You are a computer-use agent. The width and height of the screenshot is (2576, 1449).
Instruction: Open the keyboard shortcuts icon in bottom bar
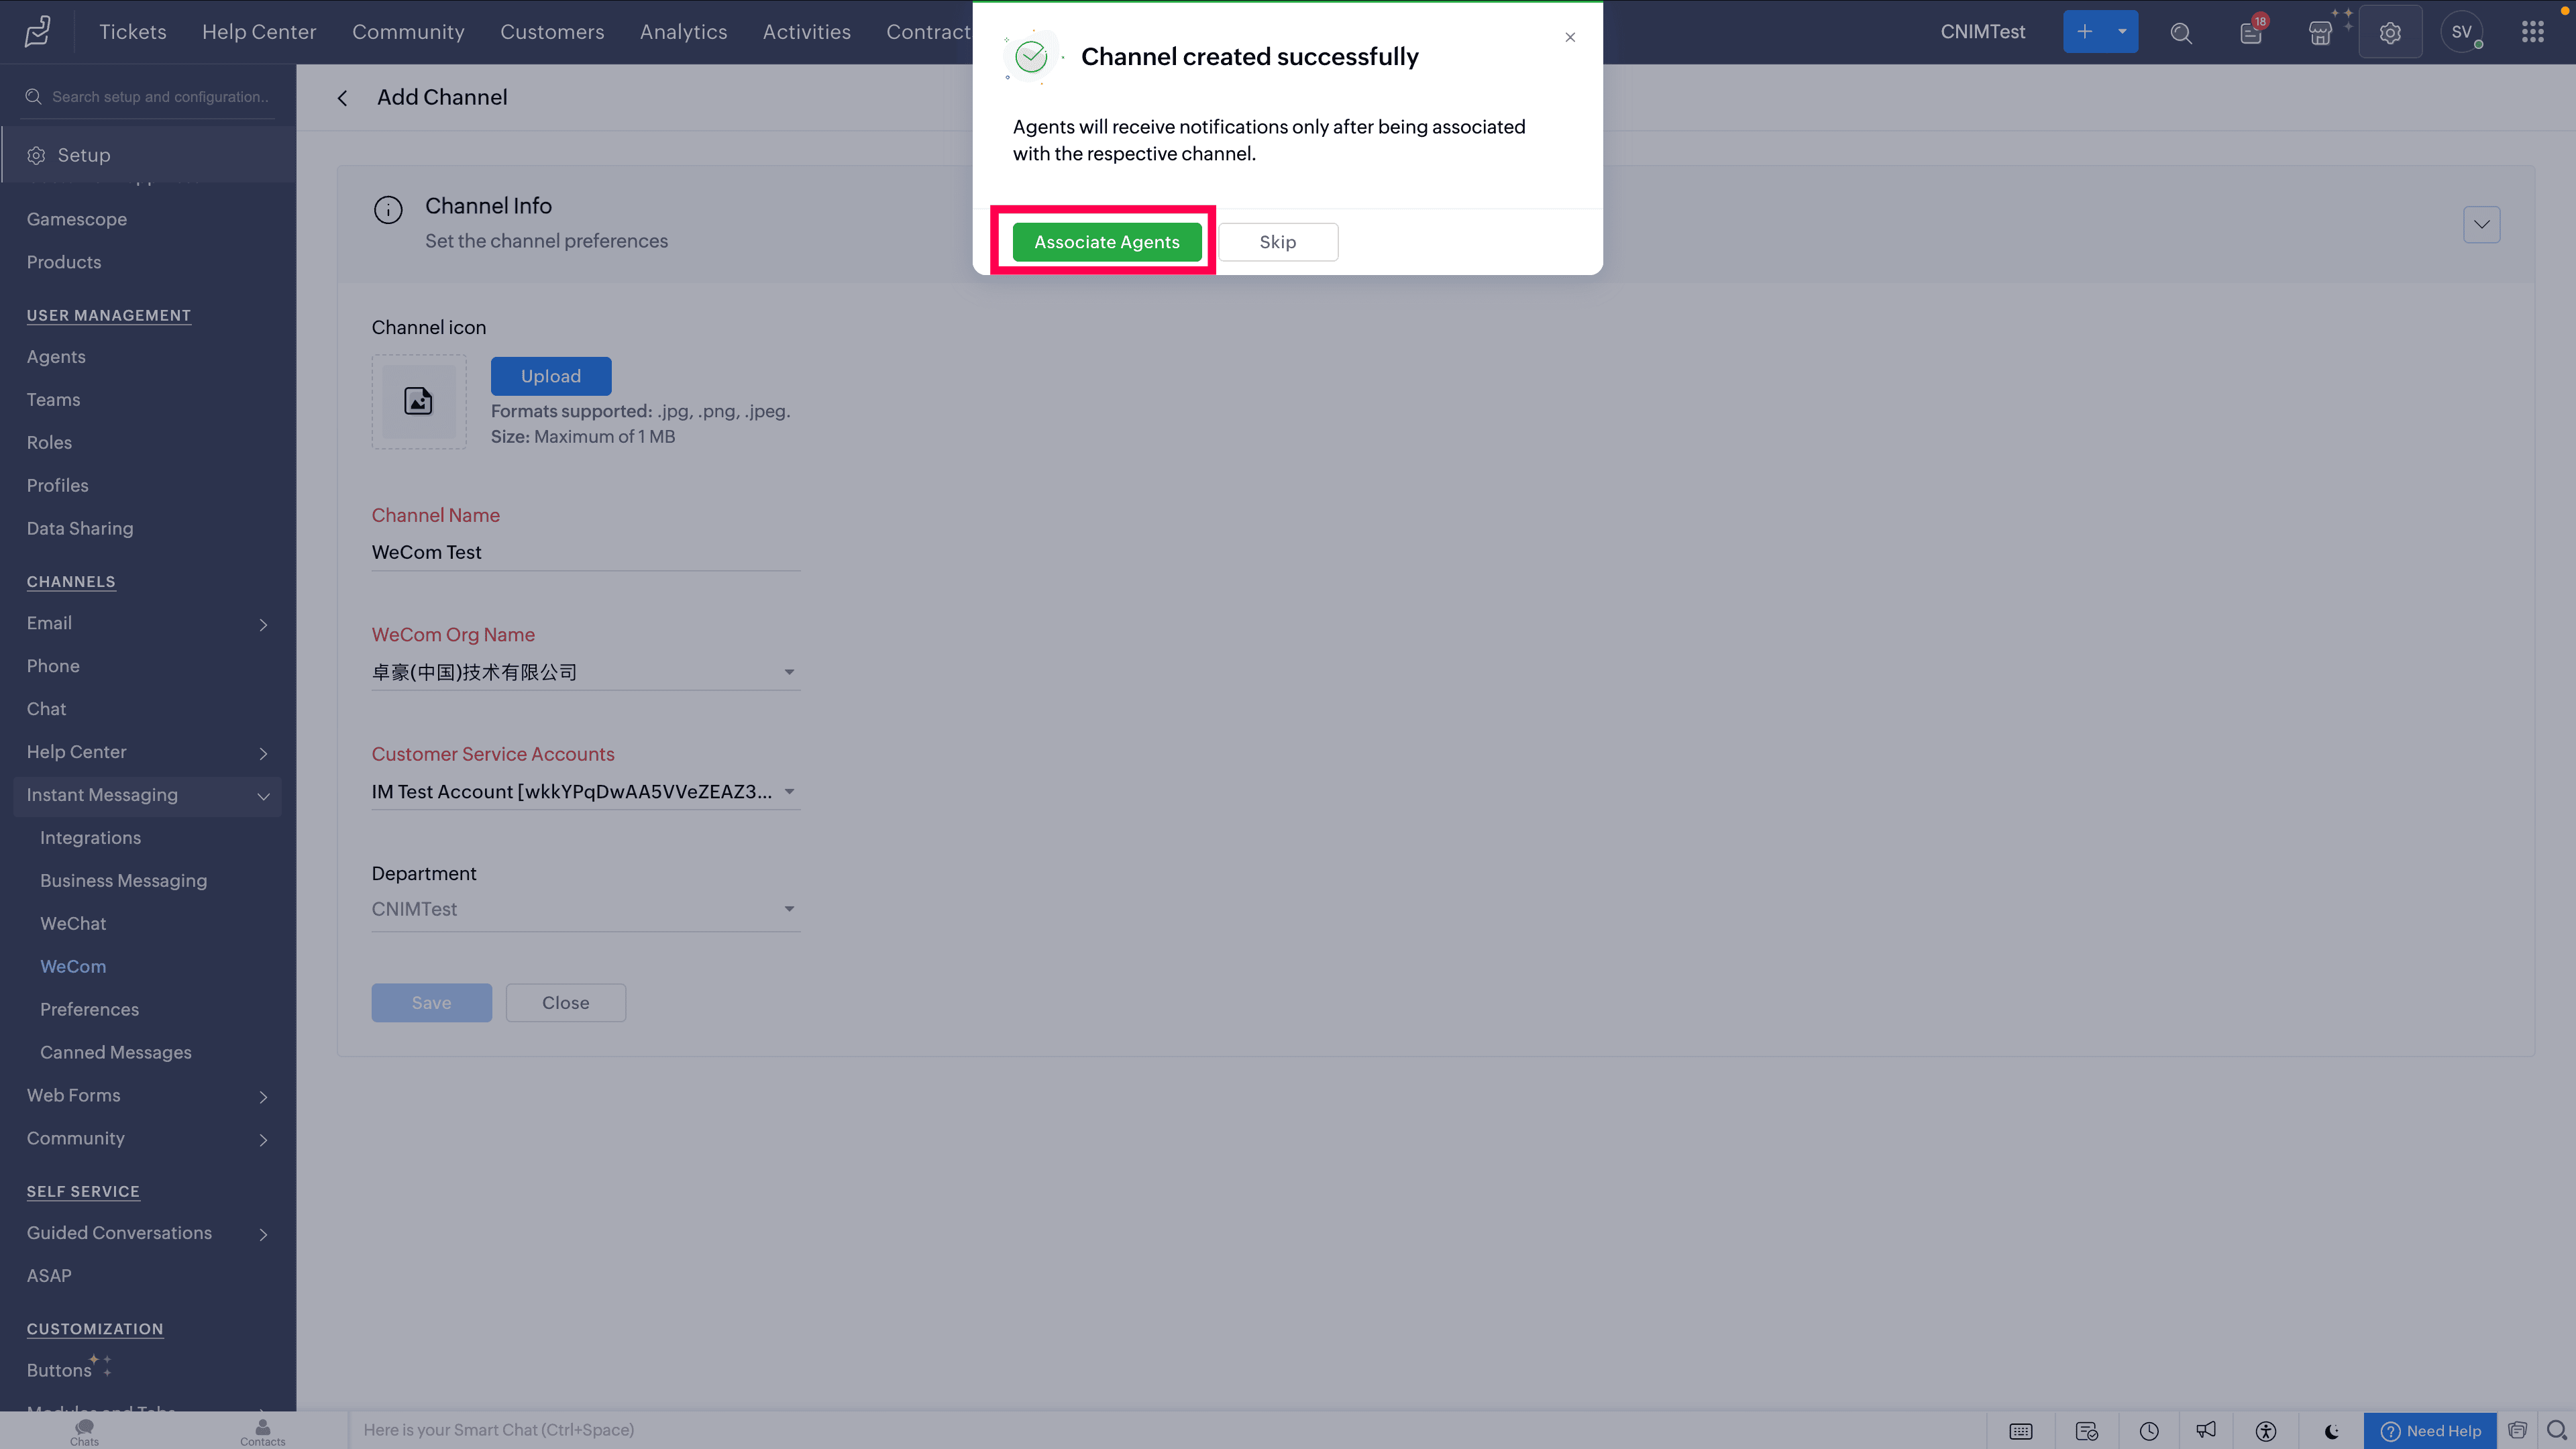click(2021, 1431)
